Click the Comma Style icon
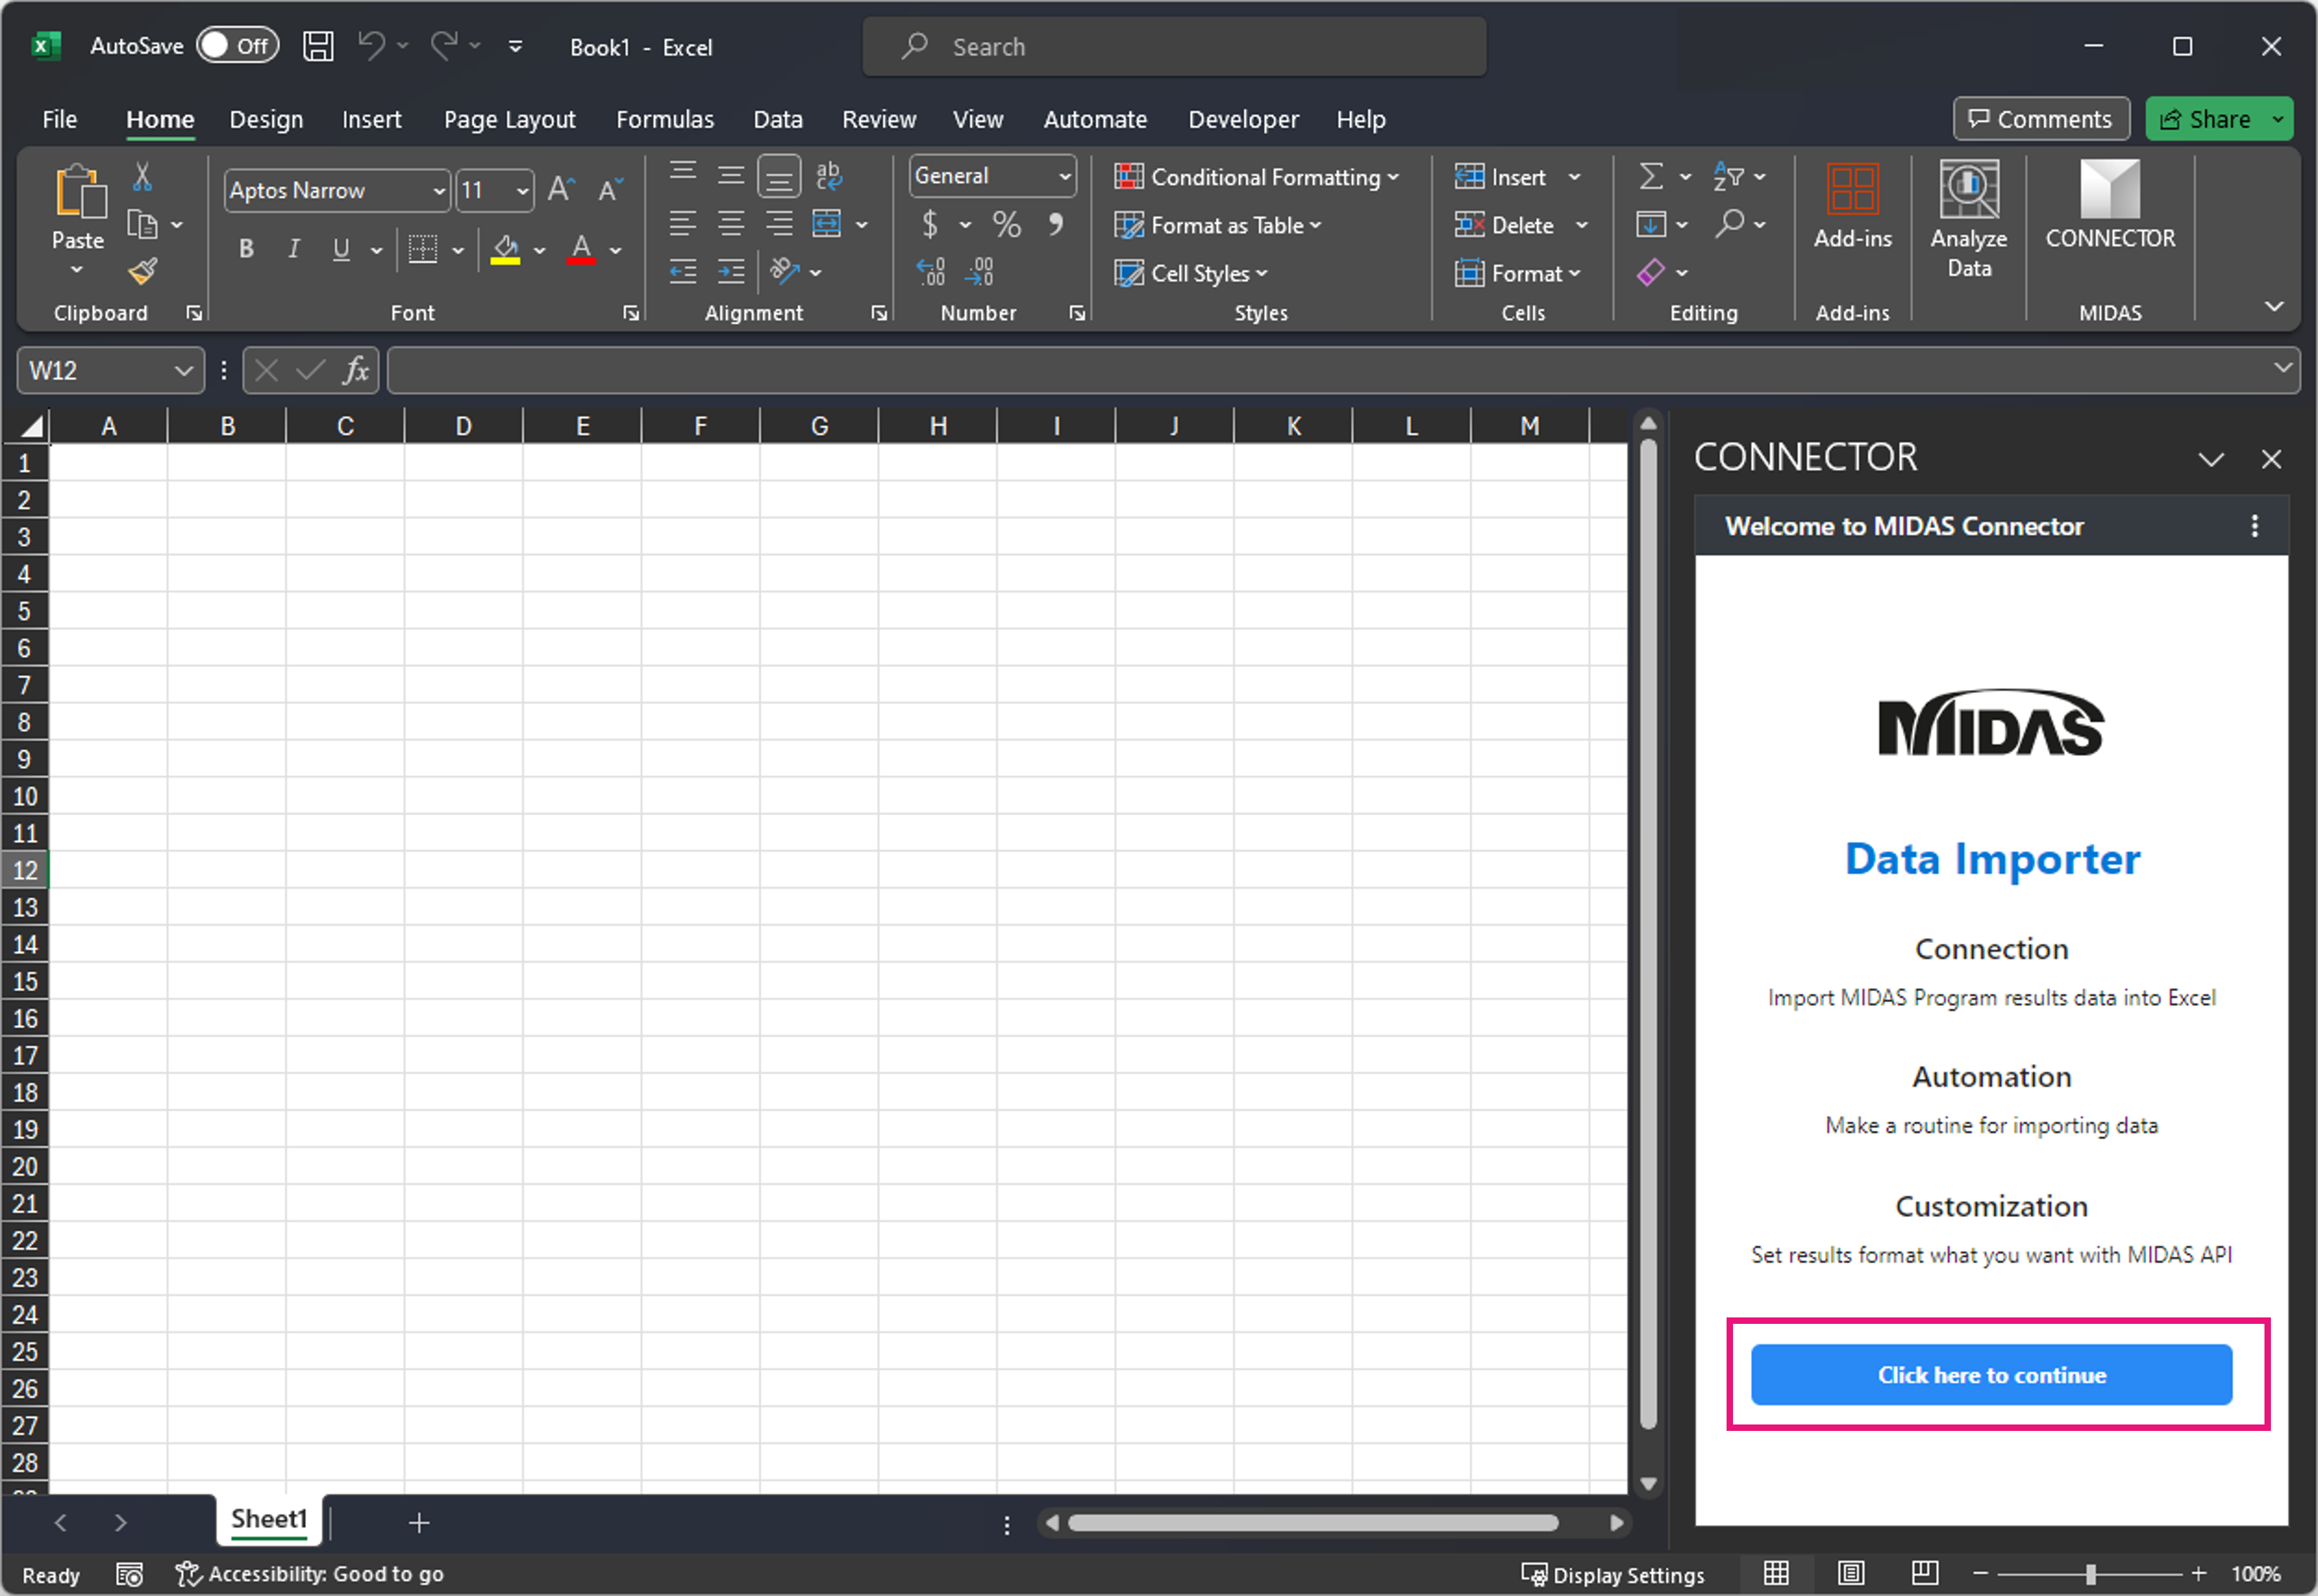This screenshot has height=1596, width=2318. (1055, 224)
